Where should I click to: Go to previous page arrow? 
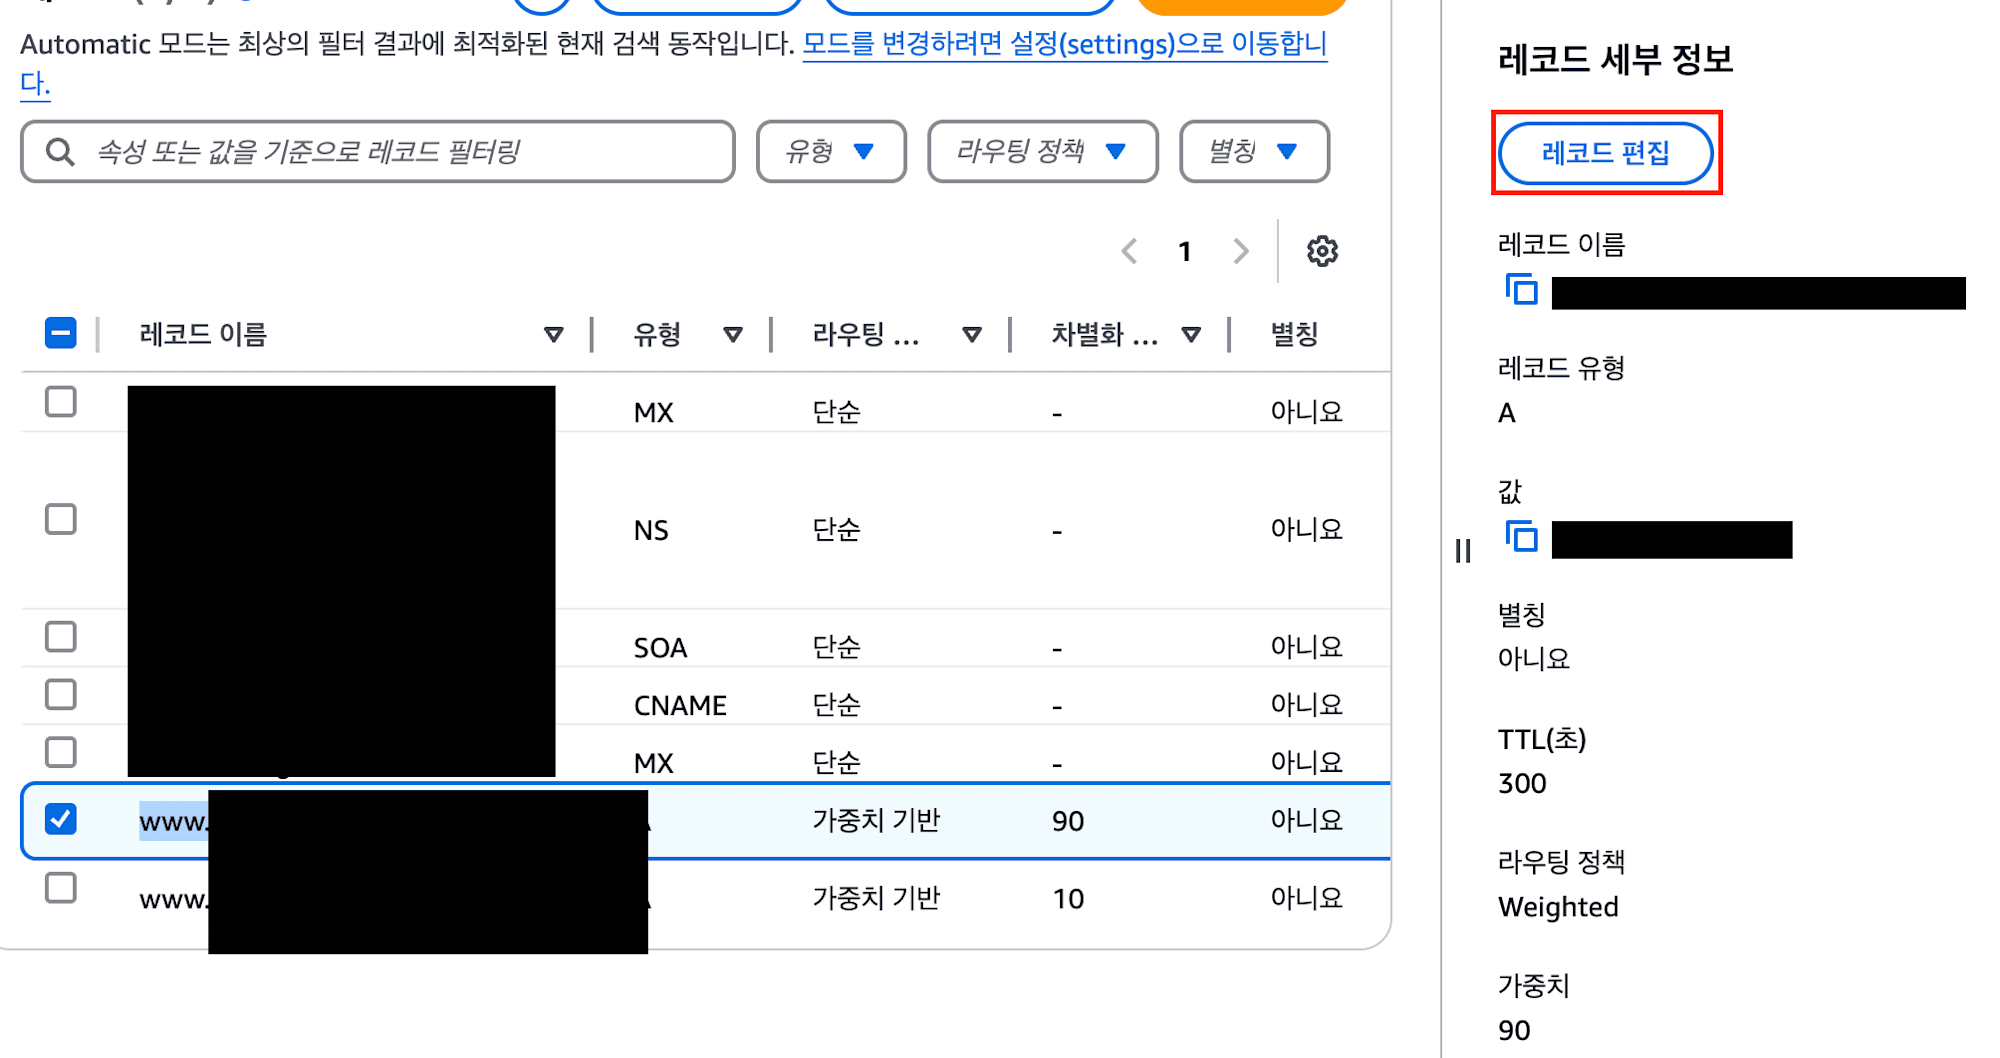1130,251
